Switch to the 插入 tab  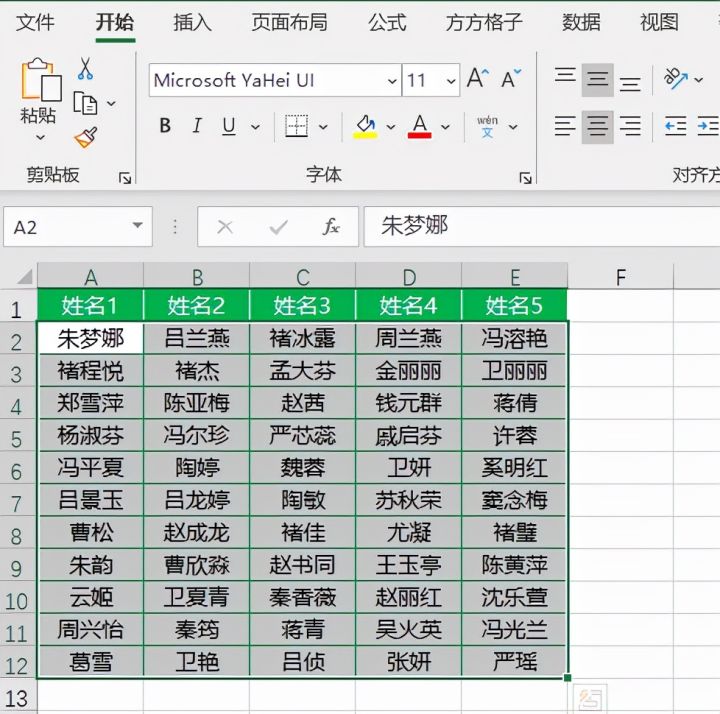coord(192,22)
